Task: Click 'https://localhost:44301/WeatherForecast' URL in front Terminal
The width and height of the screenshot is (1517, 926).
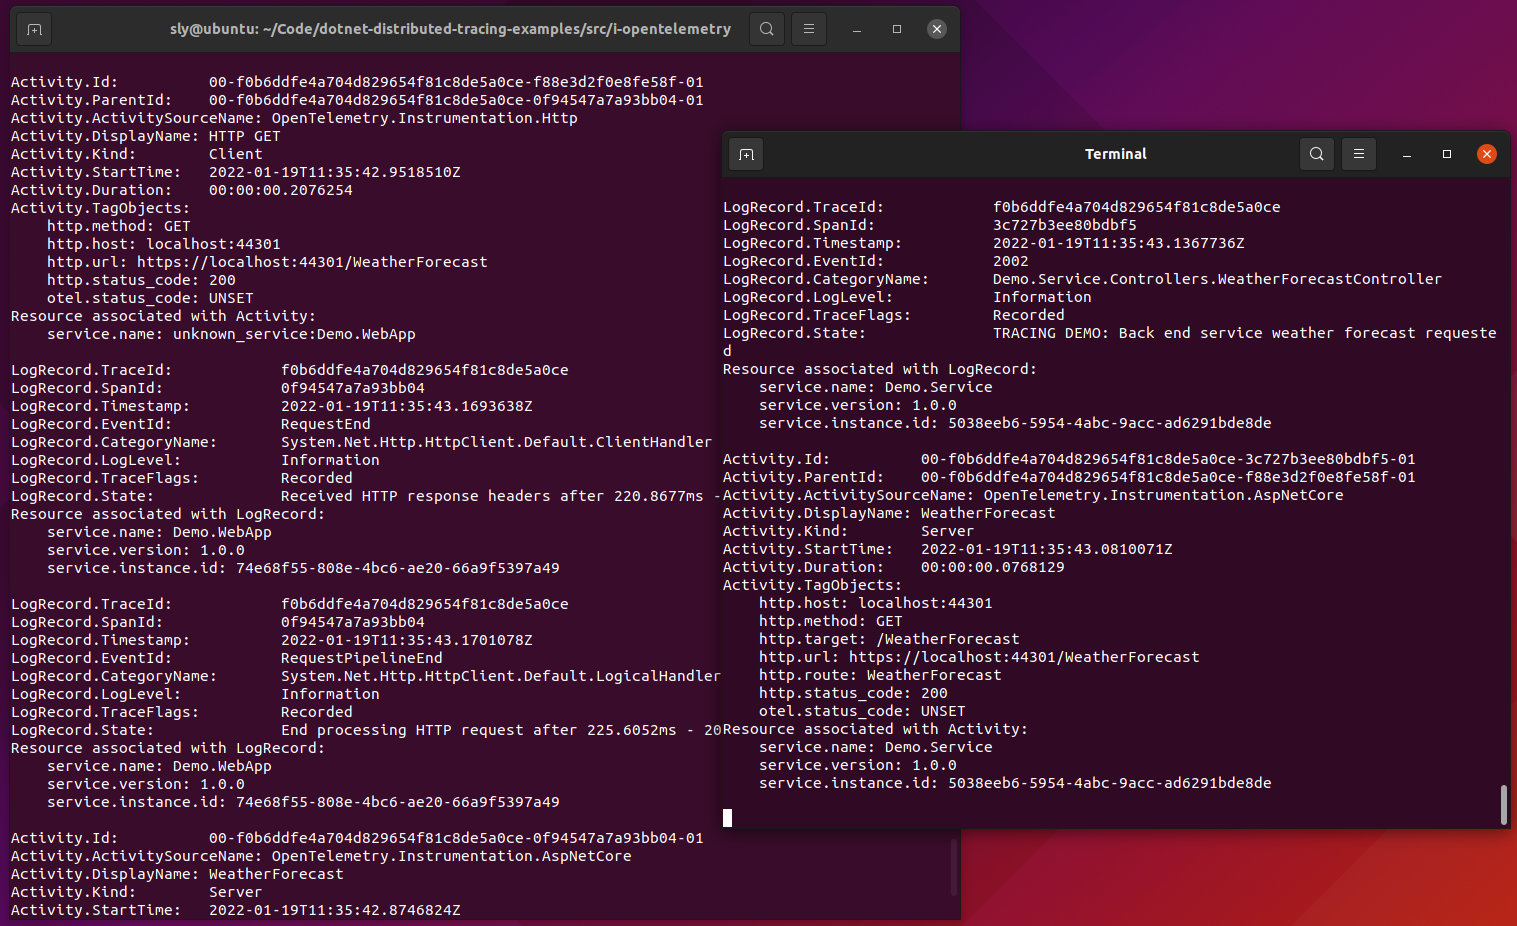Action: [1024, 657]
